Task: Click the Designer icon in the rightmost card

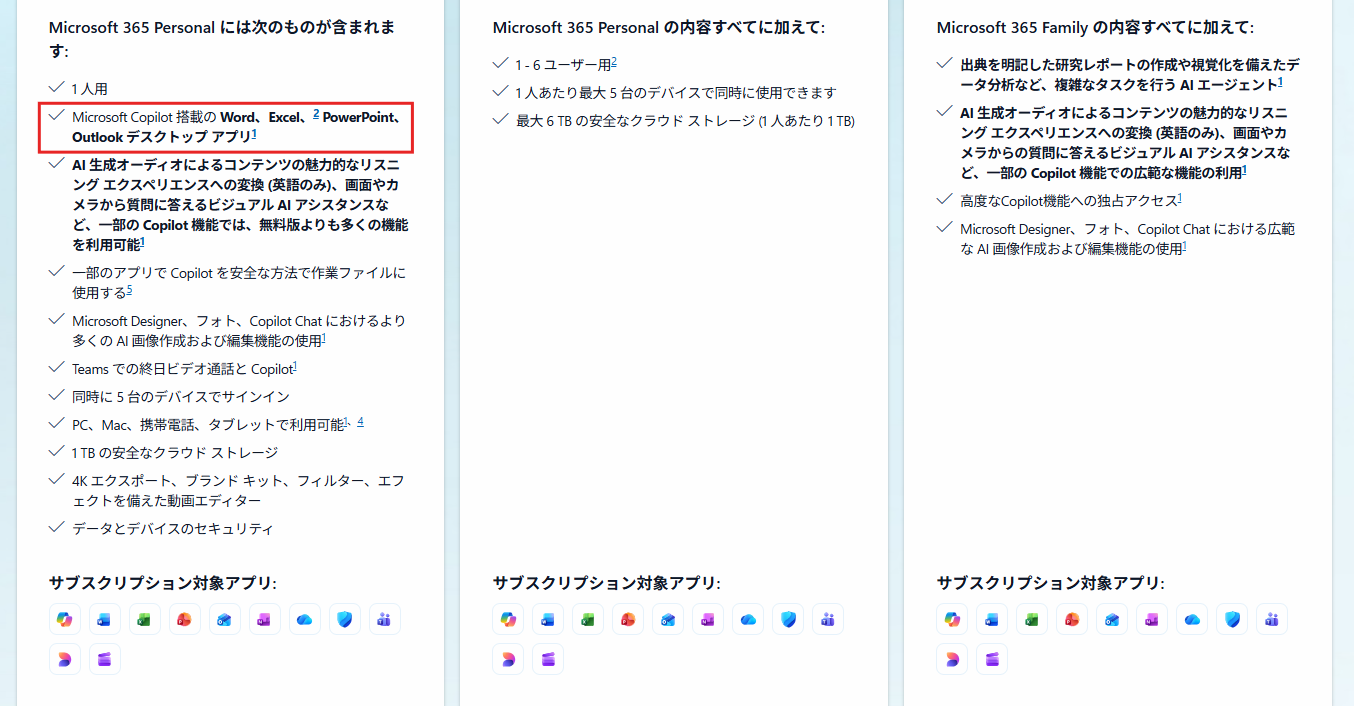Action: point(952,659)
